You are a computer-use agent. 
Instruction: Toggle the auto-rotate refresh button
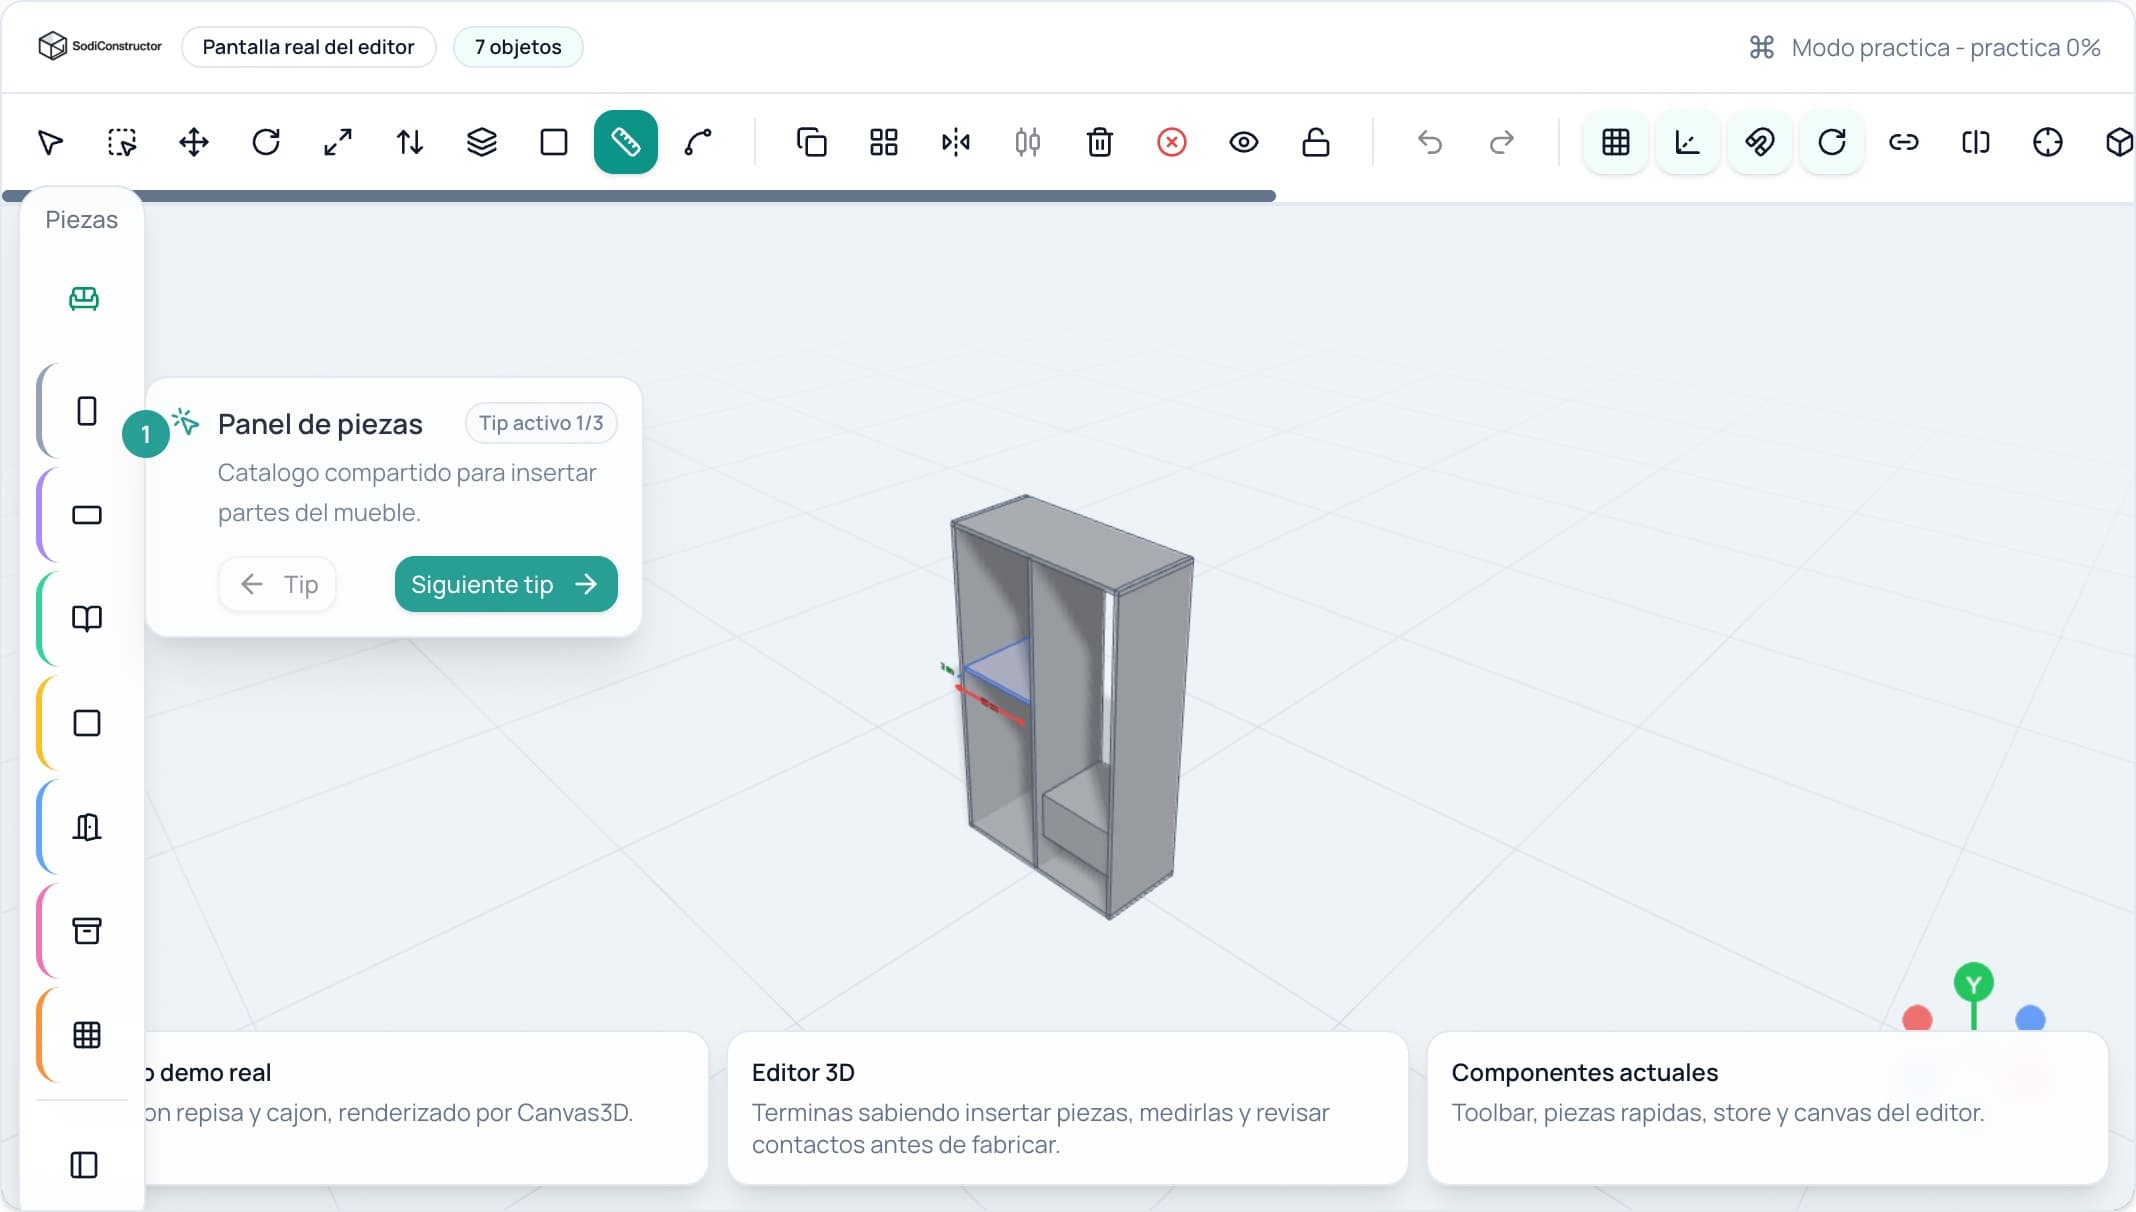[x=1832, y=142]
